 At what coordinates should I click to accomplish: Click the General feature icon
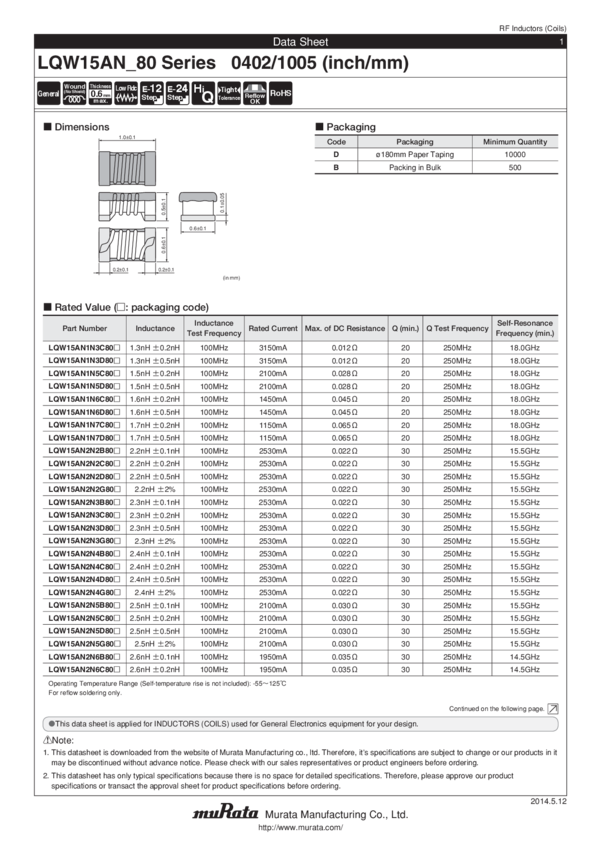tap(48, 93)
